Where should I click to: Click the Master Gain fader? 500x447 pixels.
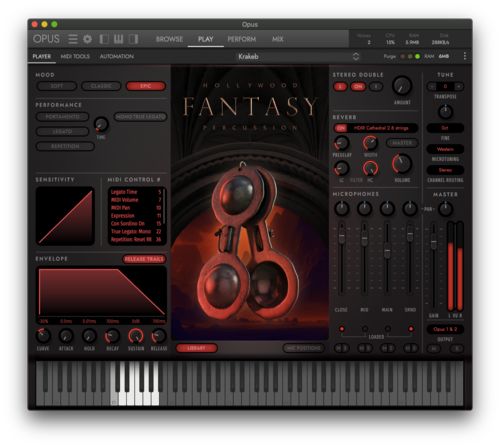tap(433, 241)
